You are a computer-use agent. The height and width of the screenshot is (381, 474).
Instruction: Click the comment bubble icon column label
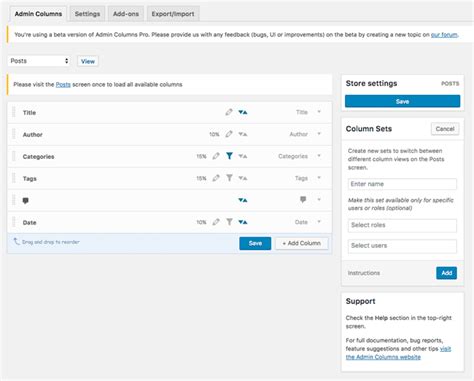pos(25,201)
